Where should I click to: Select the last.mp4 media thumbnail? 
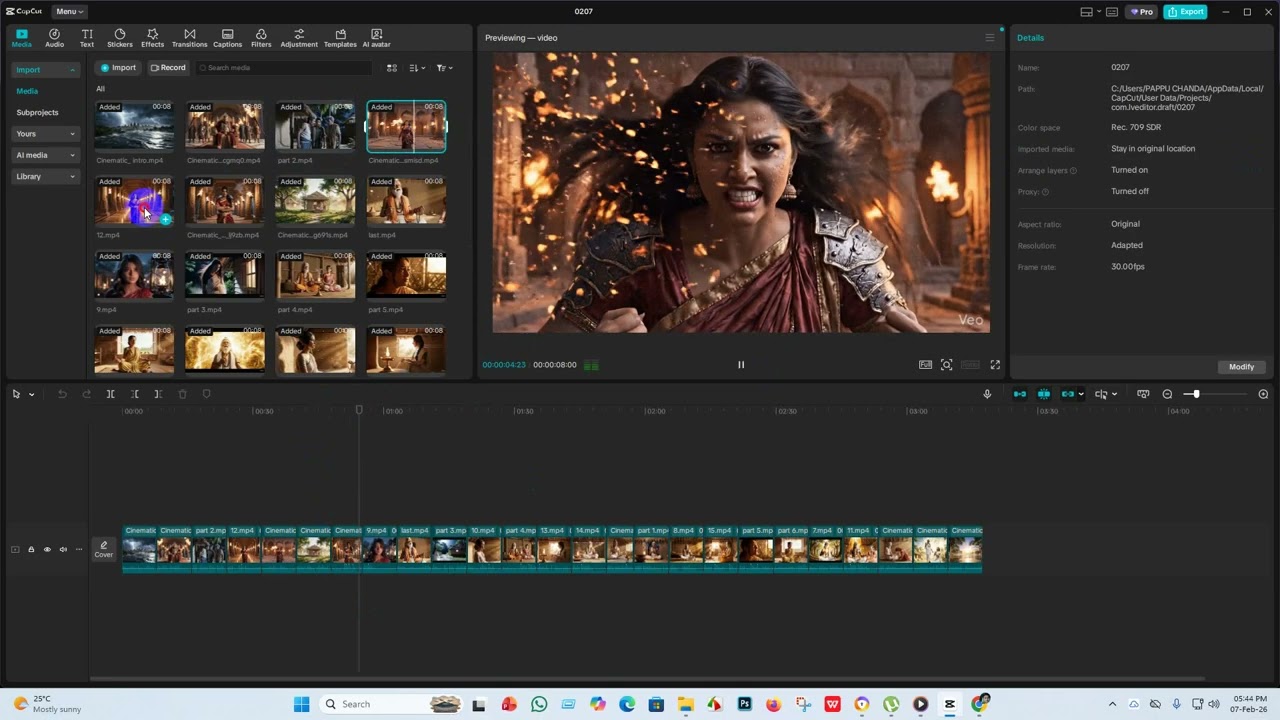(x=405, y=202)
